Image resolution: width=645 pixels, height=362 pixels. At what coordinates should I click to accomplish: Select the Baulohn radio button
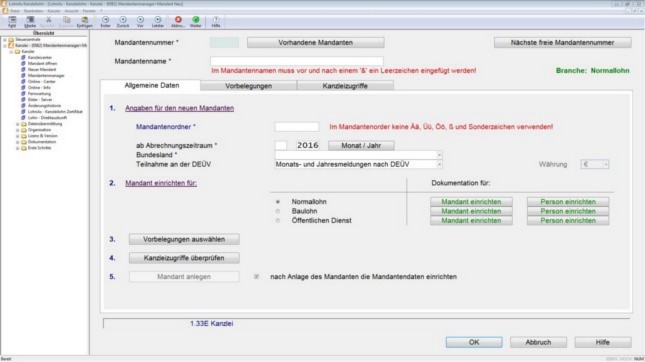[x=278, y=211]
